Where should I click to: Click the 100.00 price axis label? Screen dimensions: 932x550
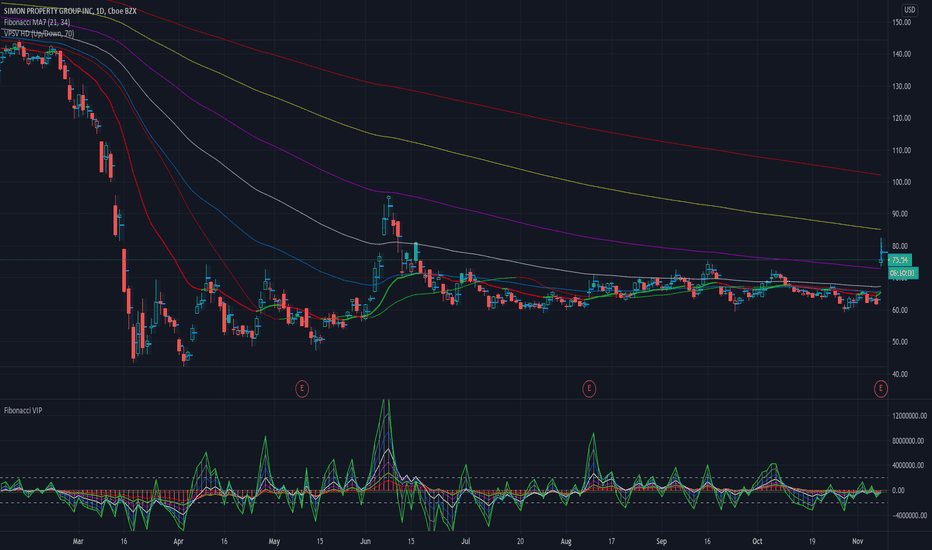point(901,182)
